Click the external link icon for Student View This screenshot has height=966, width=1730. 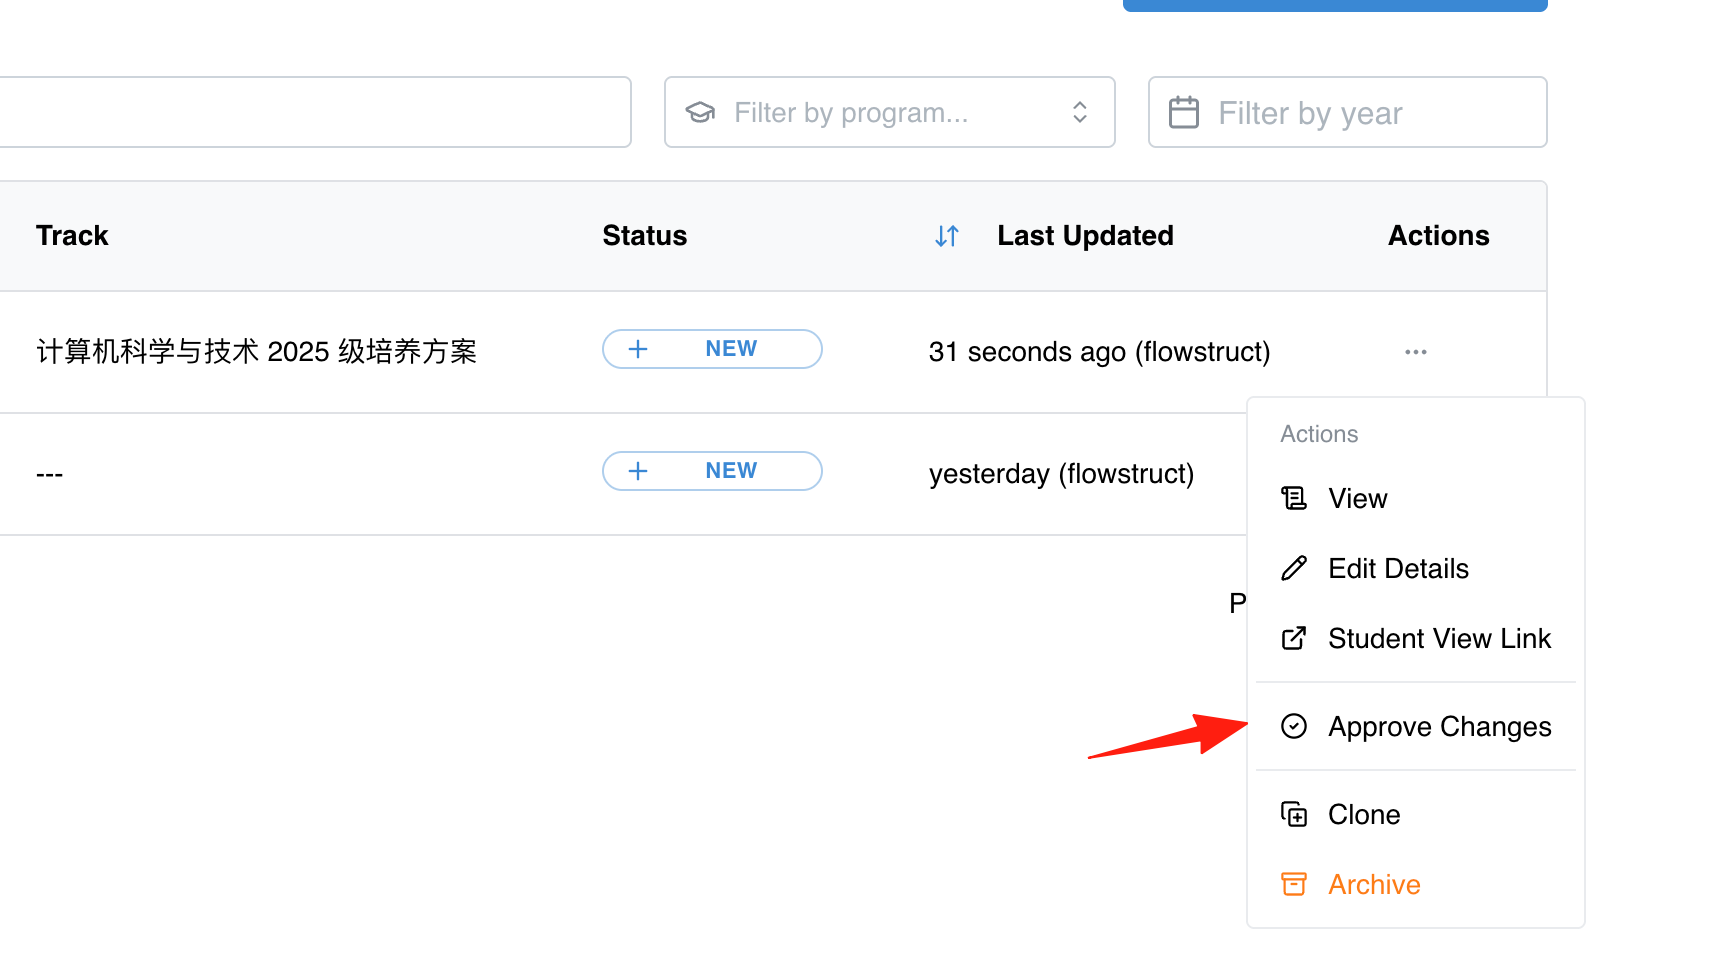pos(1294,638)
